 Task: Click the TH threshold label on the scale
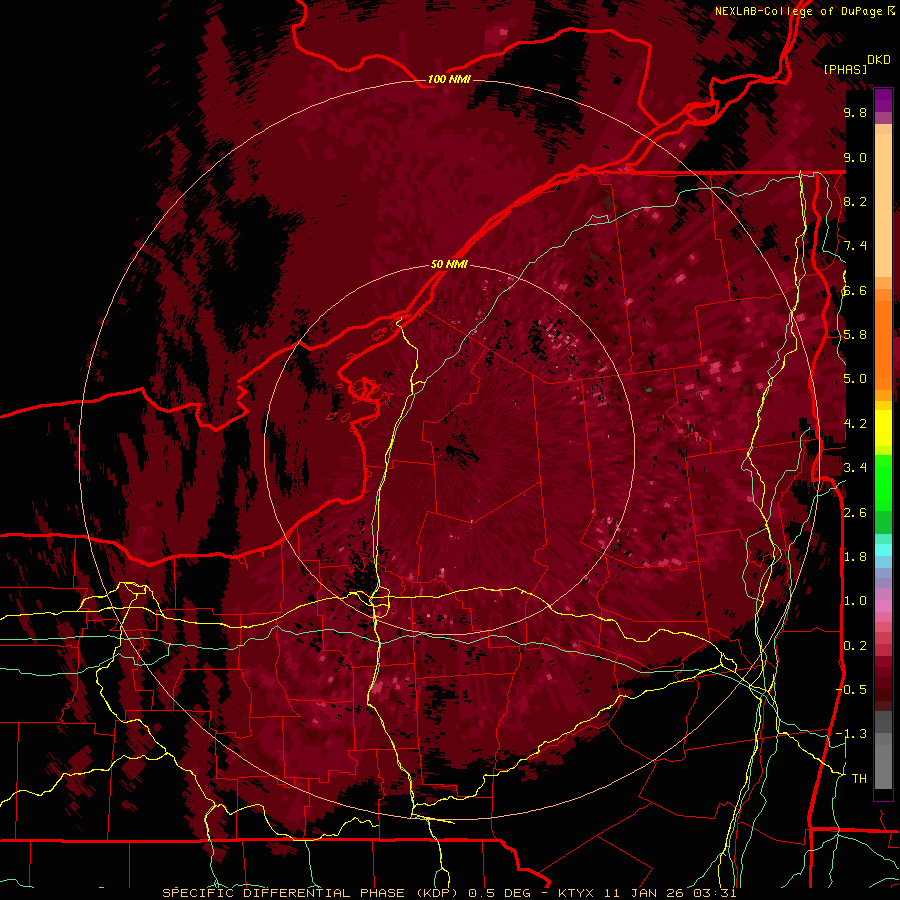pyautogui.click(x=859, y=779)
